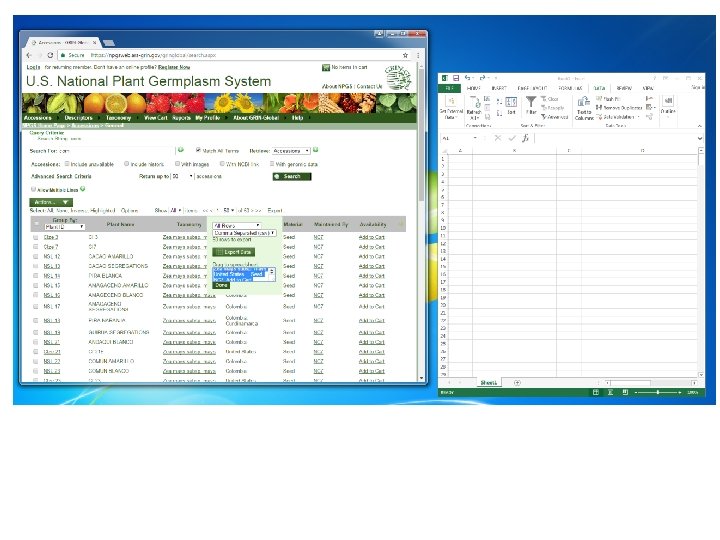Image resolution: width=720 pixels, height=540 pixels.
Task: Click Advanced filter in Excel ribbon
Action: pos(555,117)
